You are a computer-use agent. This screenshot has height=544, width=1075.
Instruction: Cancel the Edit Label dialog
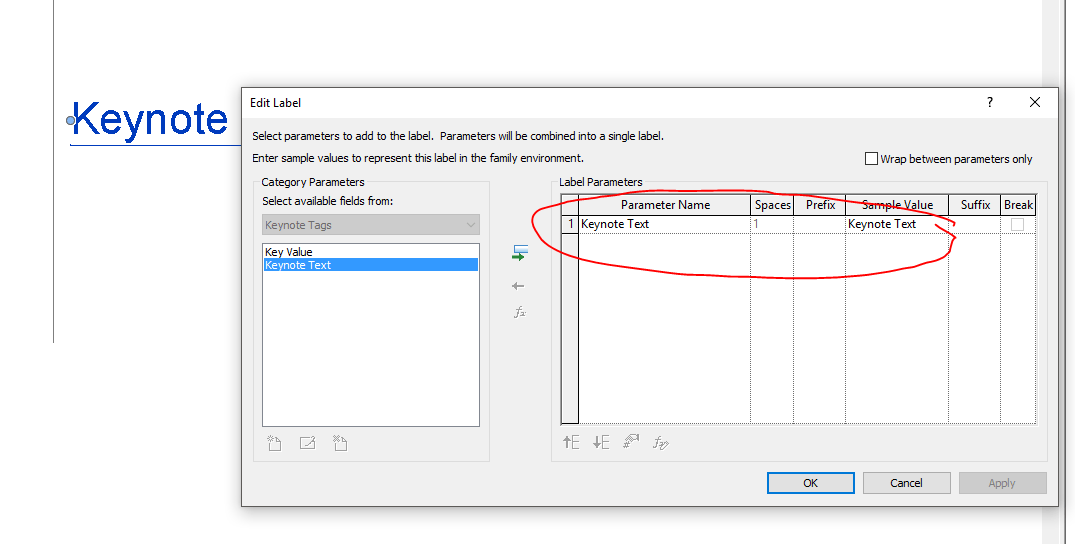906,483
